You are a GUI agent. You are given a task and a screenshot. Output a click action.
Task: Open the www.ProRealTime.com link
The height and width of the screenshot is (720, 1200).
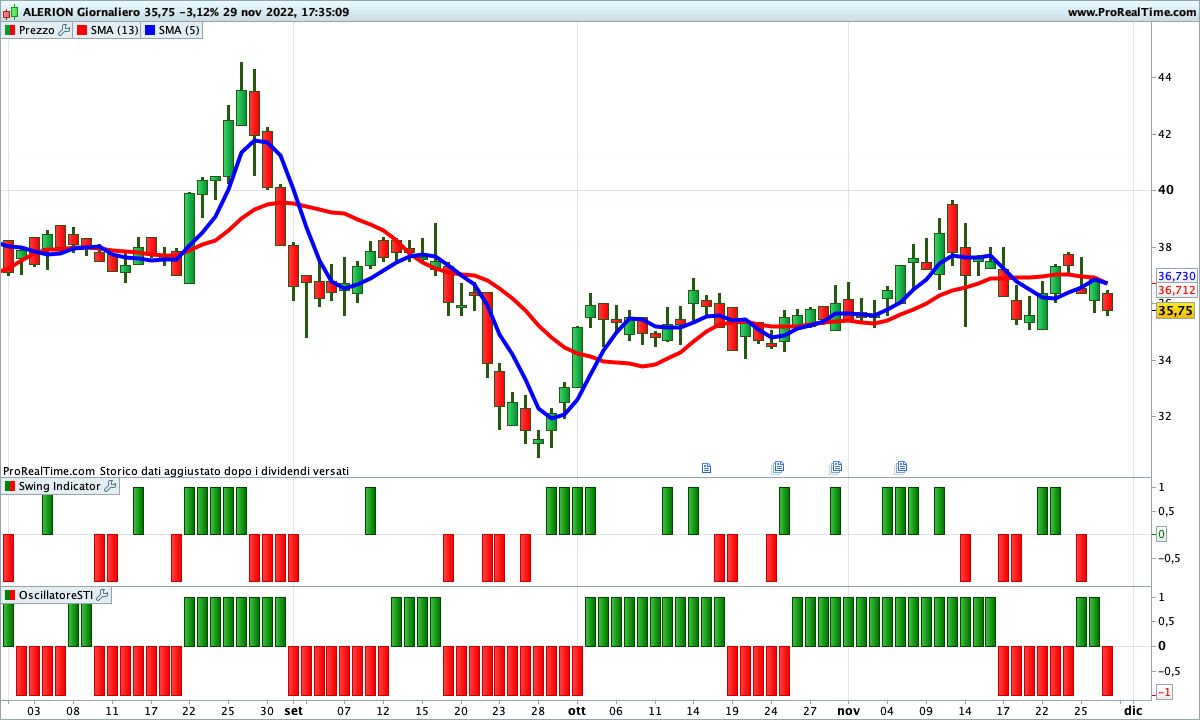pos(1131,12)
